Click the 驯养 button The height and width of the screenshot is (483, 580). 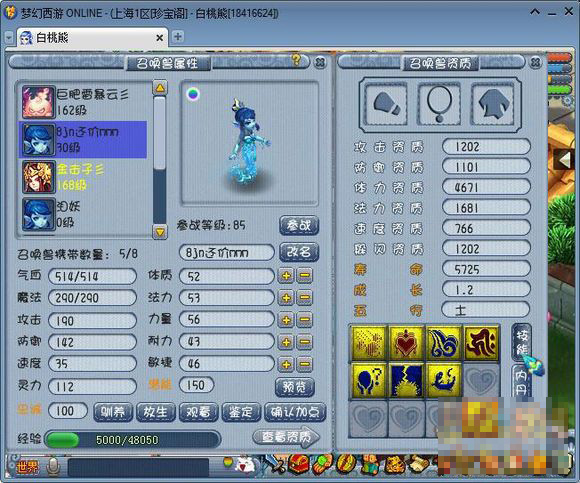[x=113, y=412]
